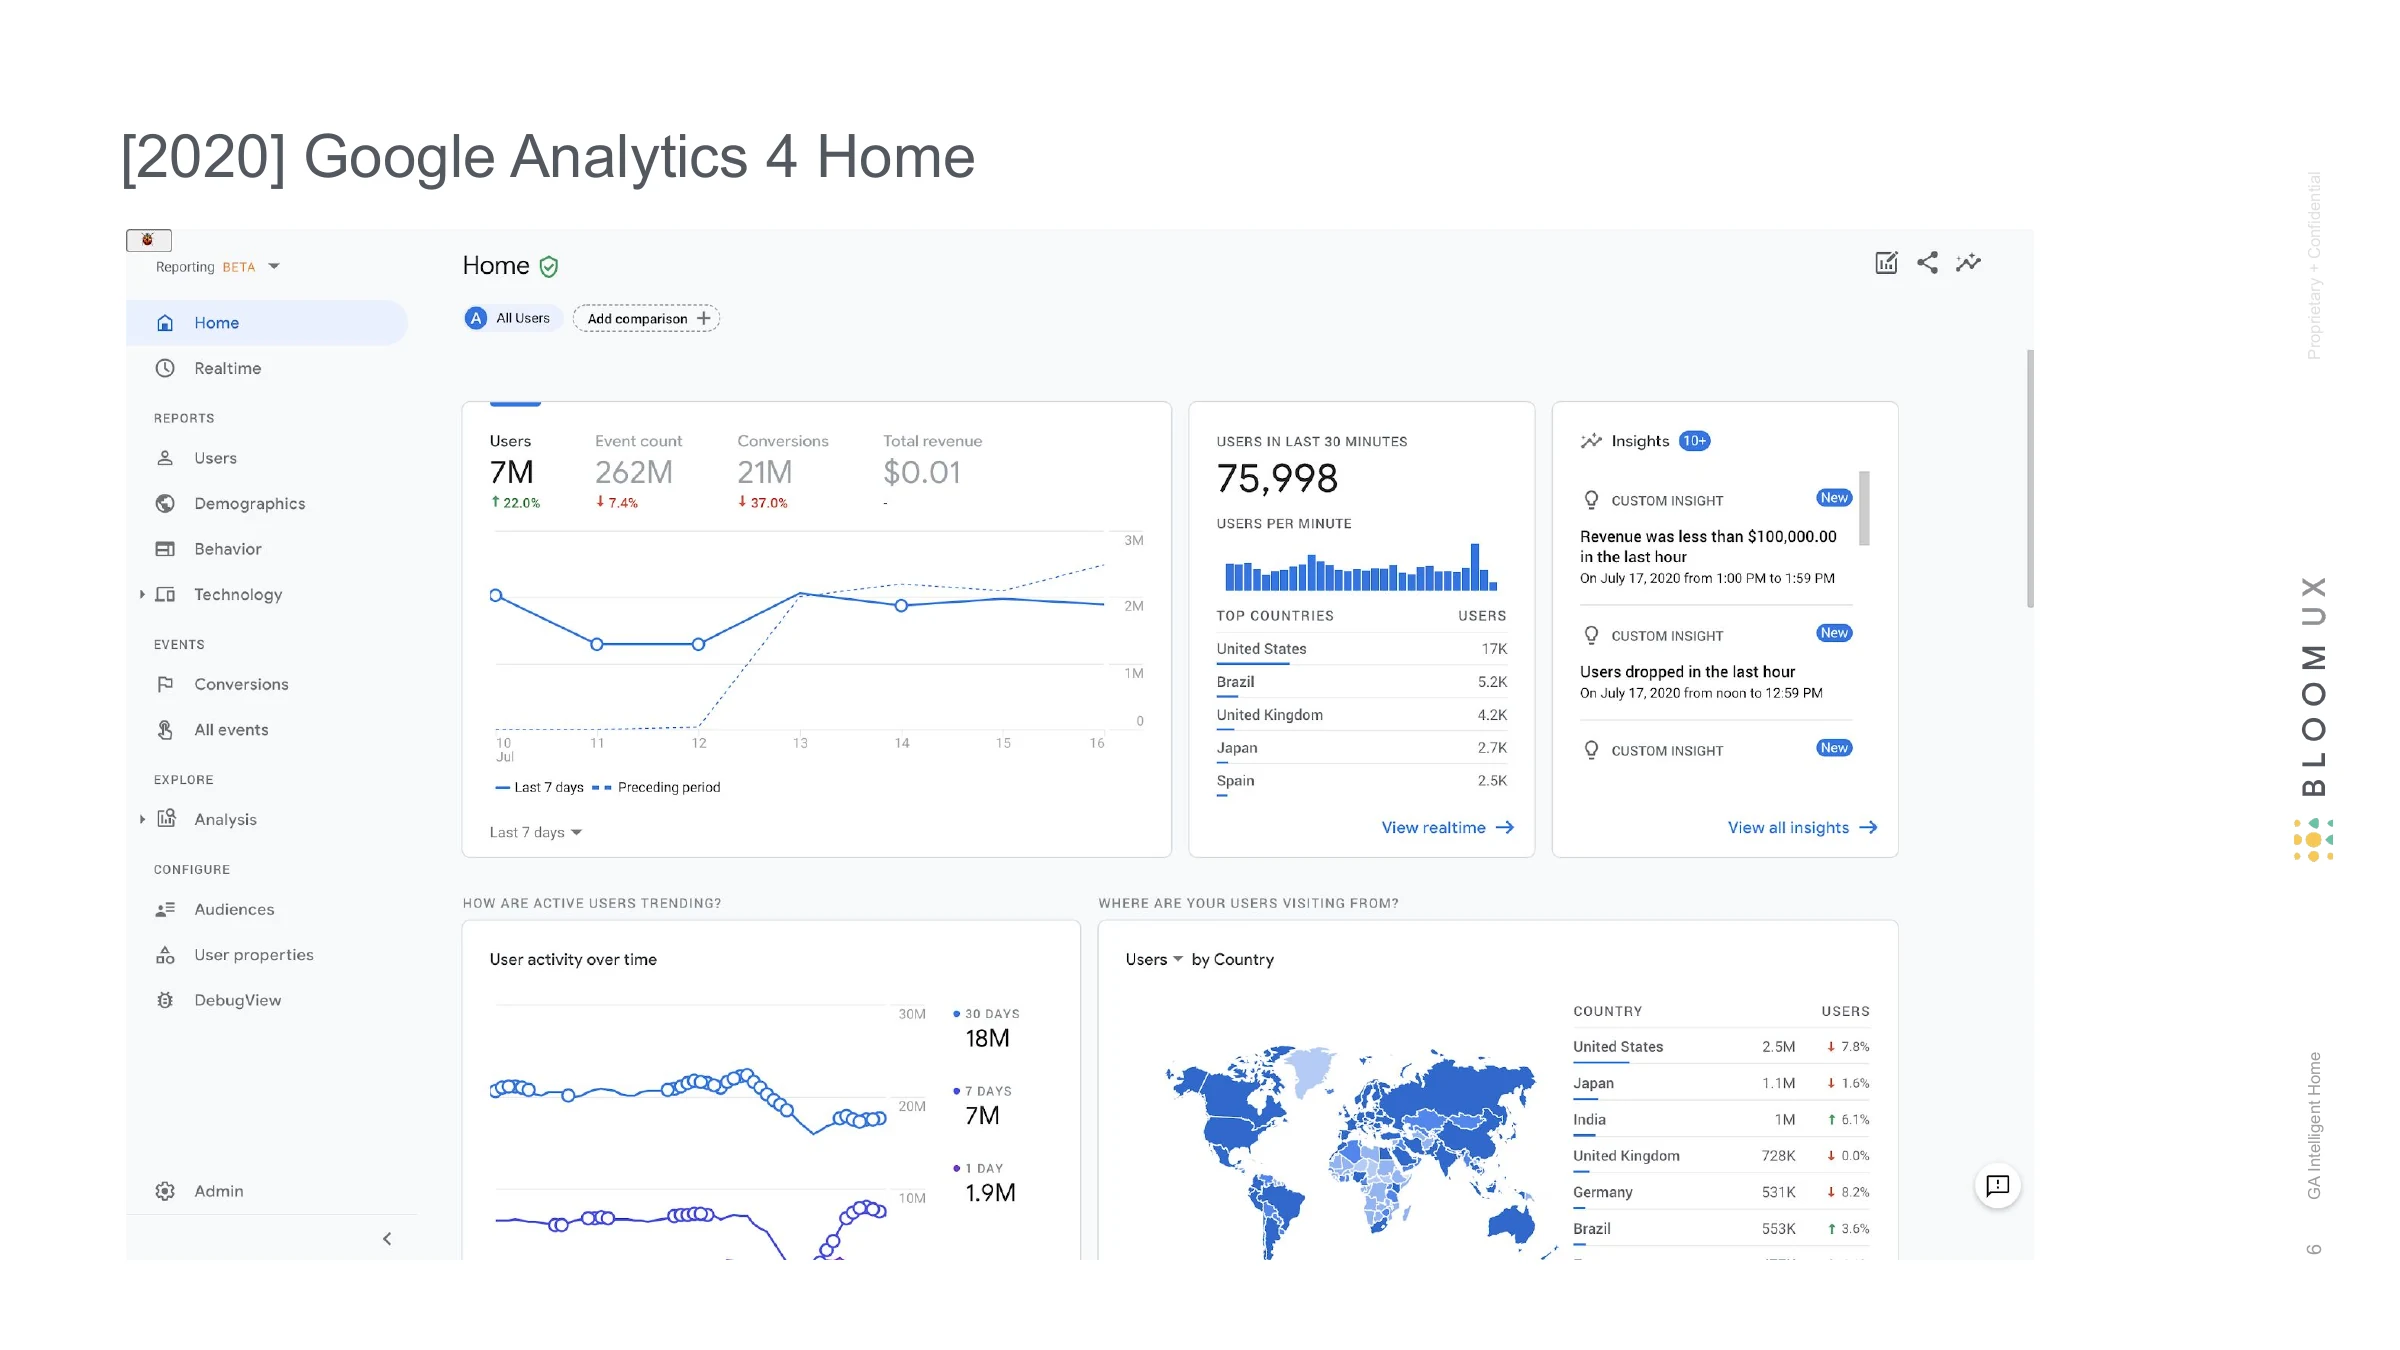Select the Conversions flag icon
The height and width of the screenshot is (1350, 2400).
(165, 684)
